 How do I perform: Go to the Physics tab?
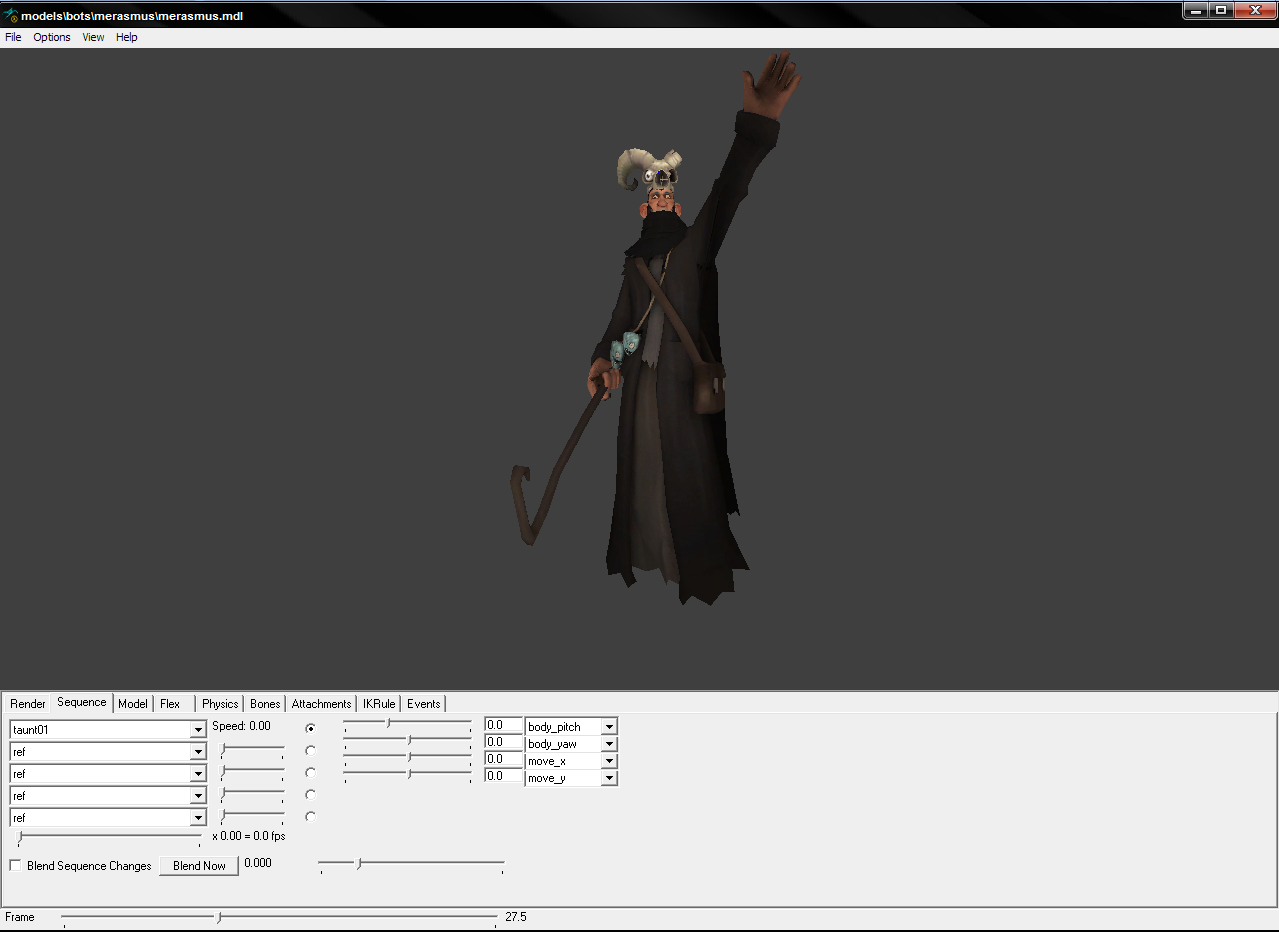click(220, 704)
